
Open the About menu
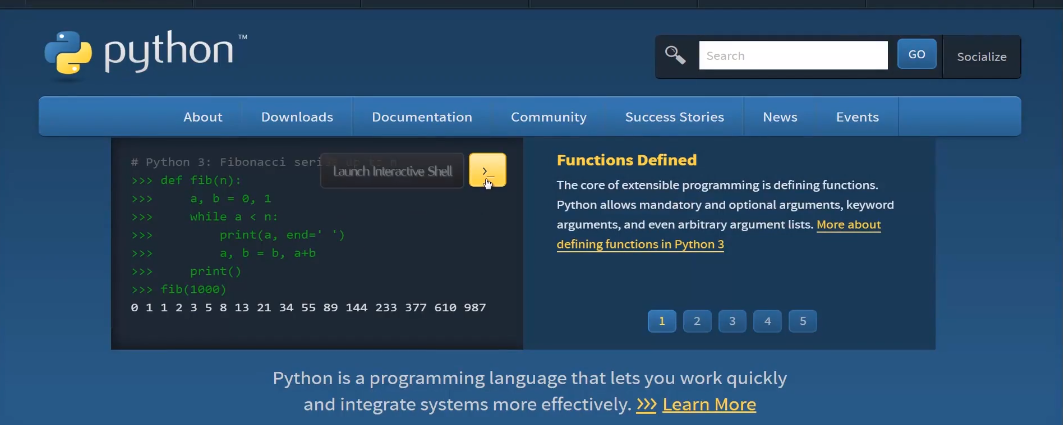[x=203, y=117]
